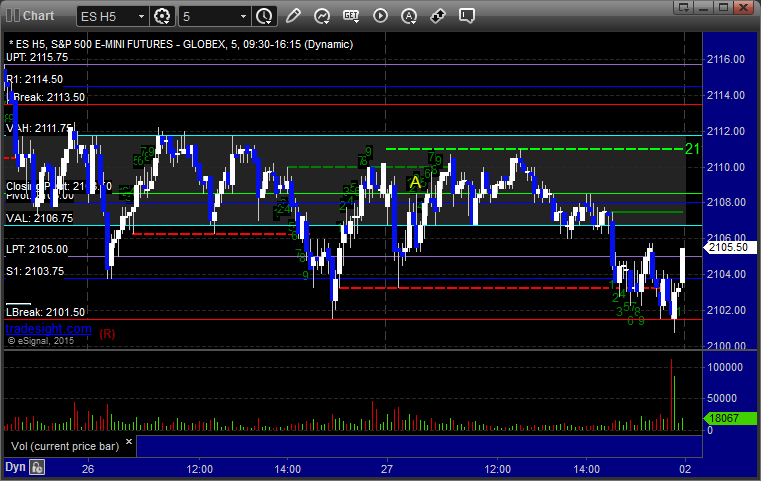
Task: Open the chart settings gear menu
Action: tap(162, 16)
